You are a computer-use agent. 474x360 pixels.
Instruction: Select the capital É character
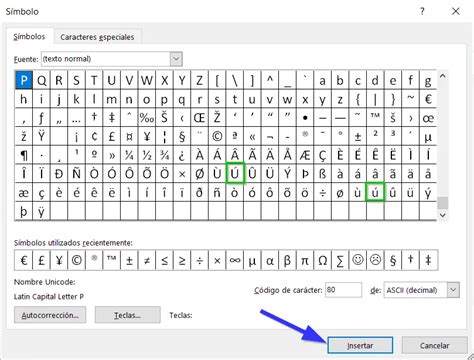358,155
